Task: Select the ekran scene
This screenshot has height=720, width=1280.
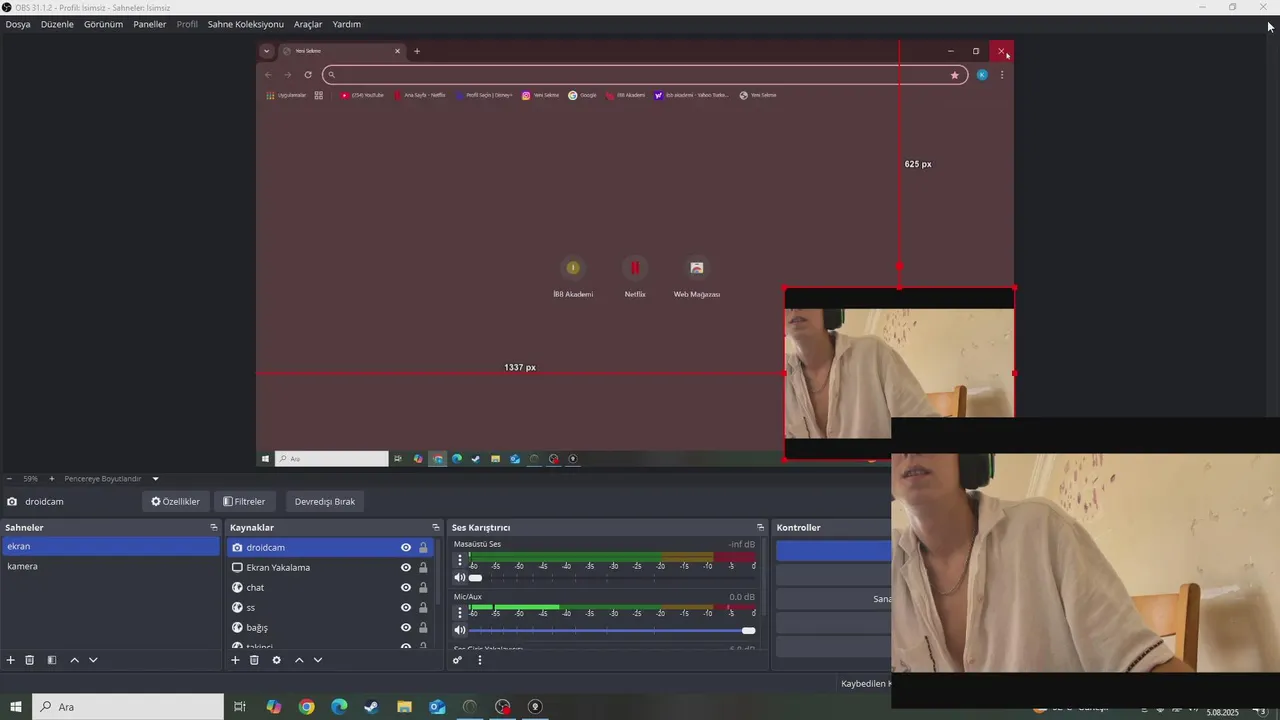Action: click(110, 547)
